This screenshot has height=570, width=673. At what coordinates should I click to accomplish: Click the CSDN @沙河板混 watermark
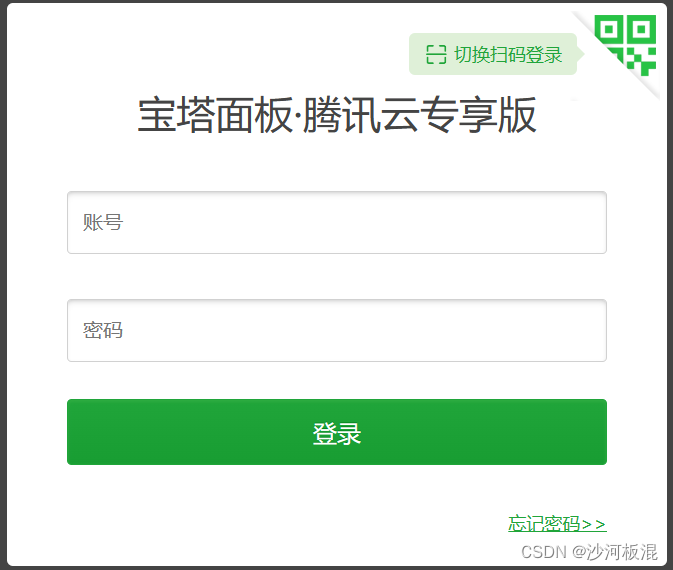[x=589, y=552]
